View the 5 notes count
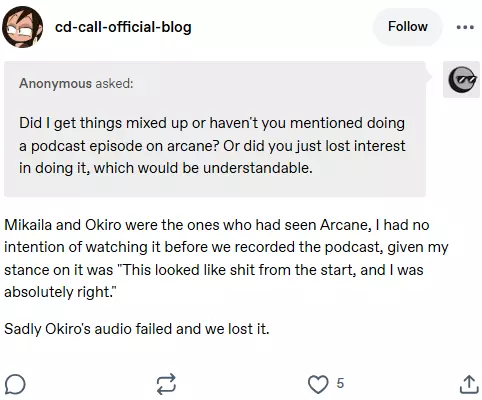The width and height of the screenshot is (482, 400). tap(340, 383)
